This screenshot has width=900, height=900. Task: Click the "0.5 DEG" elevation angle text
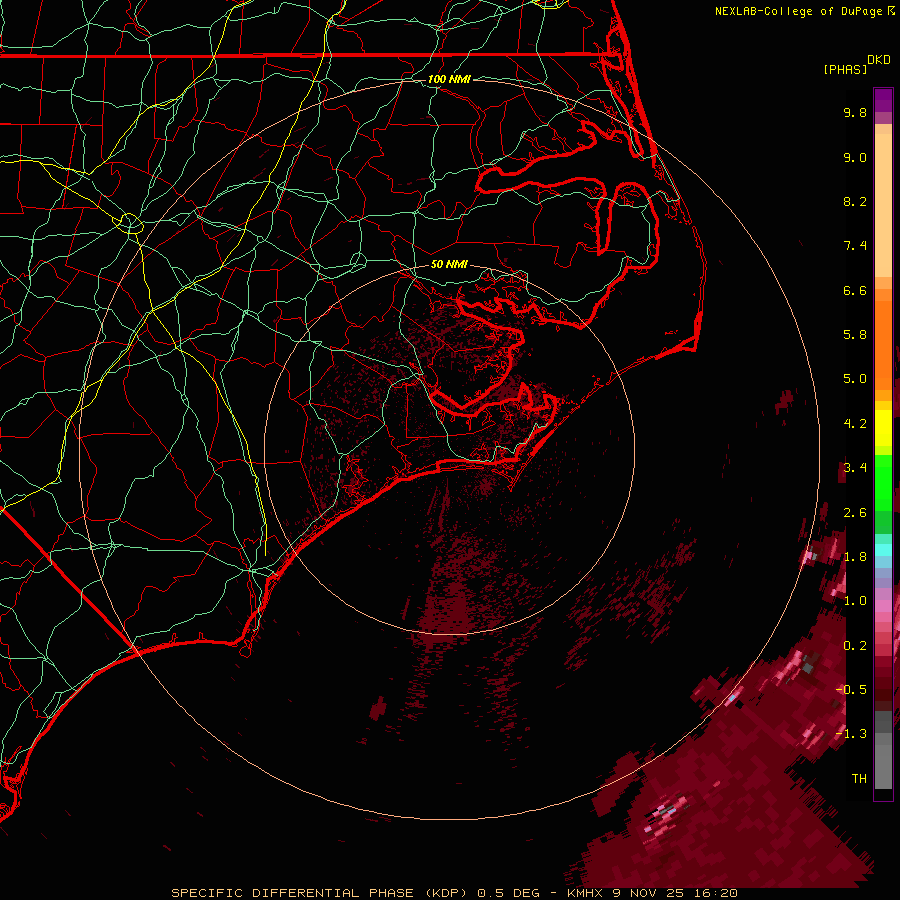coord(509,893)
